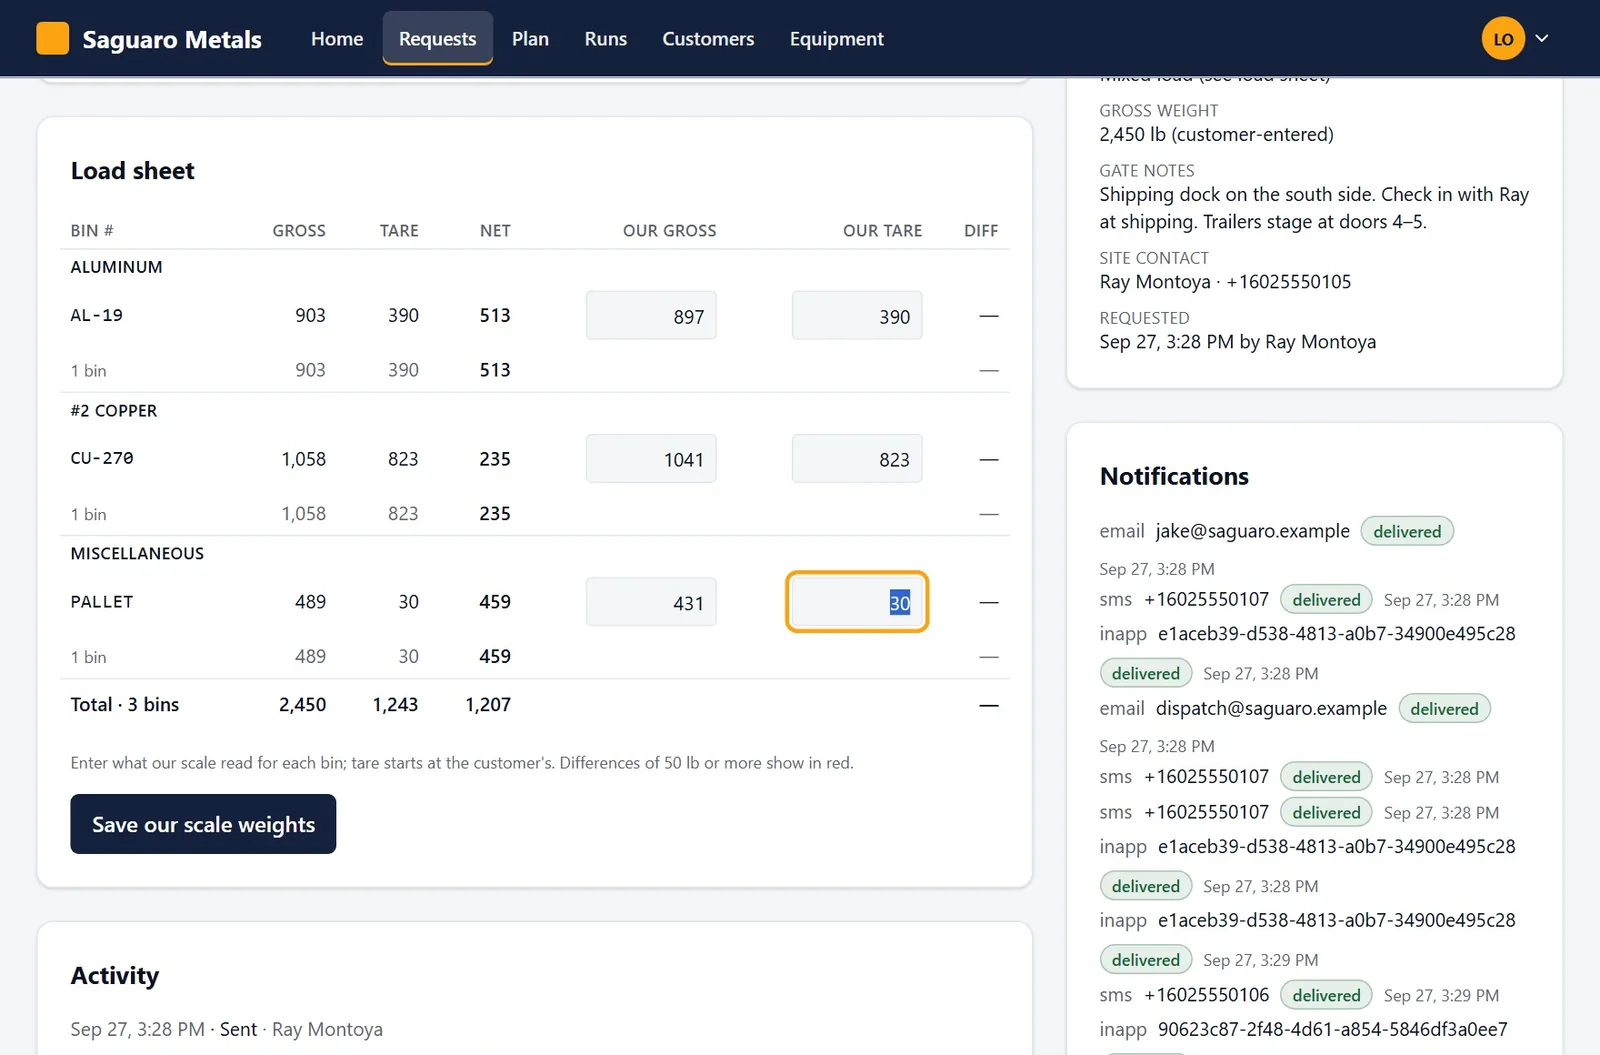Open the Customers tab
Screen dimensions: 1600x1055
pos(708,39)
